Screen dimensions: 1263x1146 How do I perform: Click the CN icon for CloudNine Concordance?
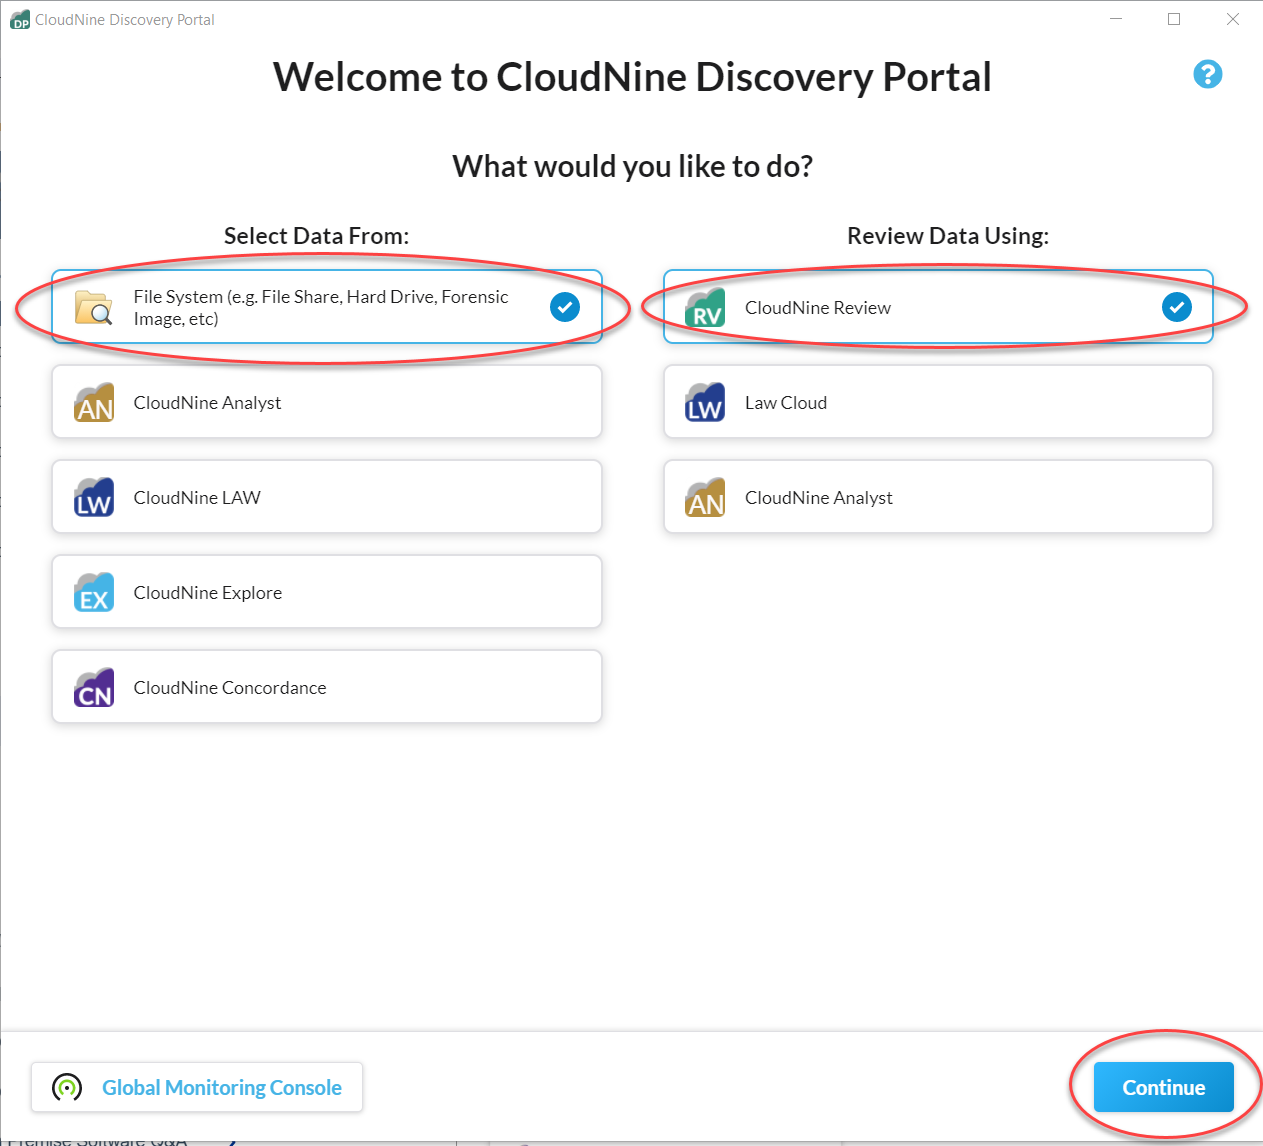pyautogui.click(x=93, y=687)
